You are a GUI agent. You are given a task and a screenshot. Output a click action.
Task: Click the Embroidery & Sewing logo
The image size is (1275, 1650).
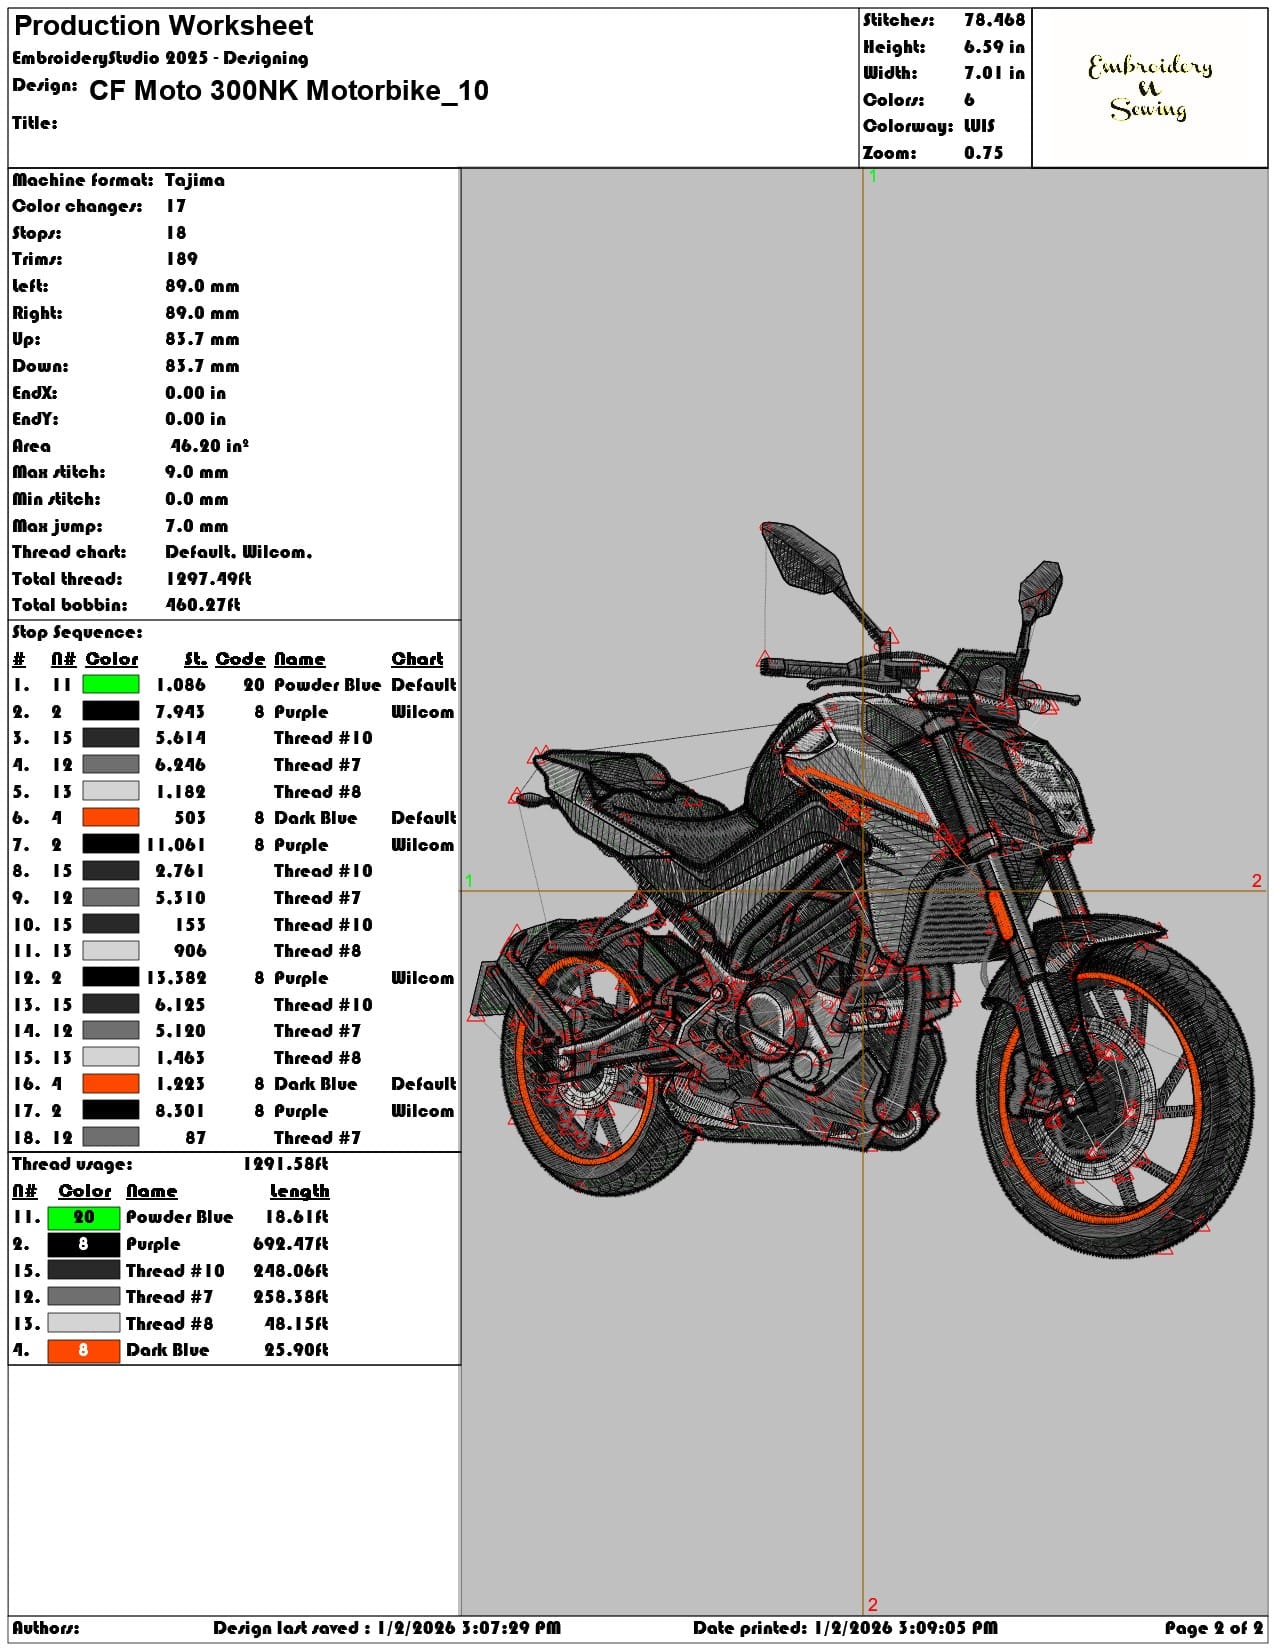tap(1149, 88)
